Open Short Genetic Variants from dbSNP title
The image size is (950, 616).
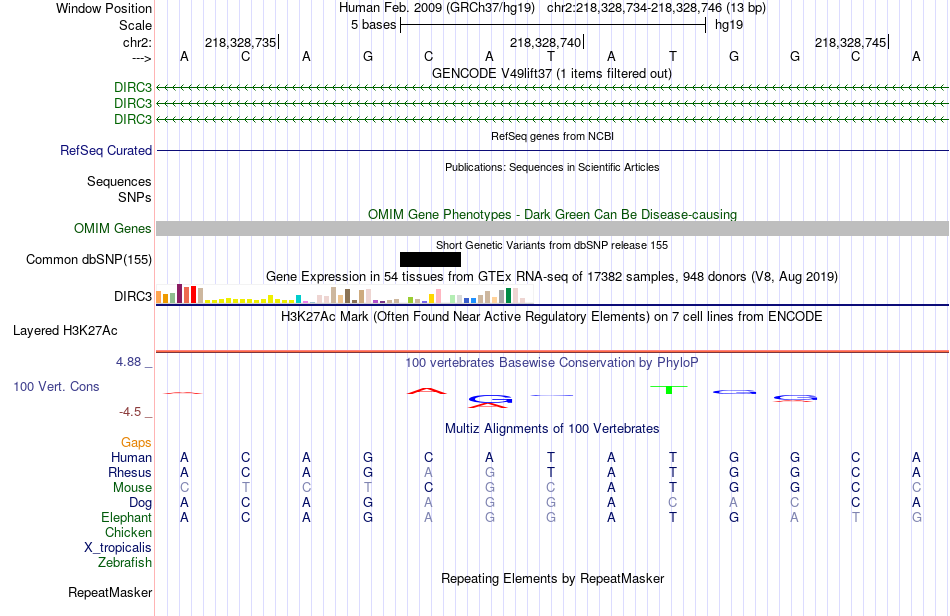[x=552, y=245]
